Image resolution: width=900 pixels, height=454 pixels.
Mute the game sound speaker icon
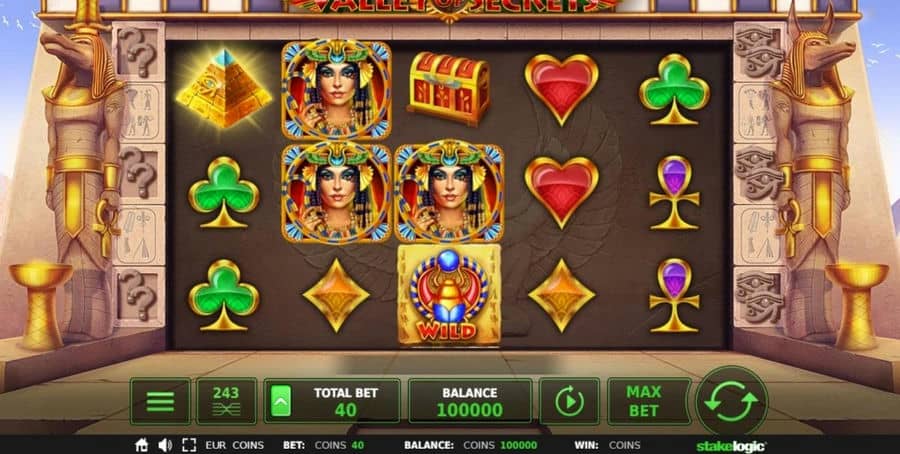point(165,445)
